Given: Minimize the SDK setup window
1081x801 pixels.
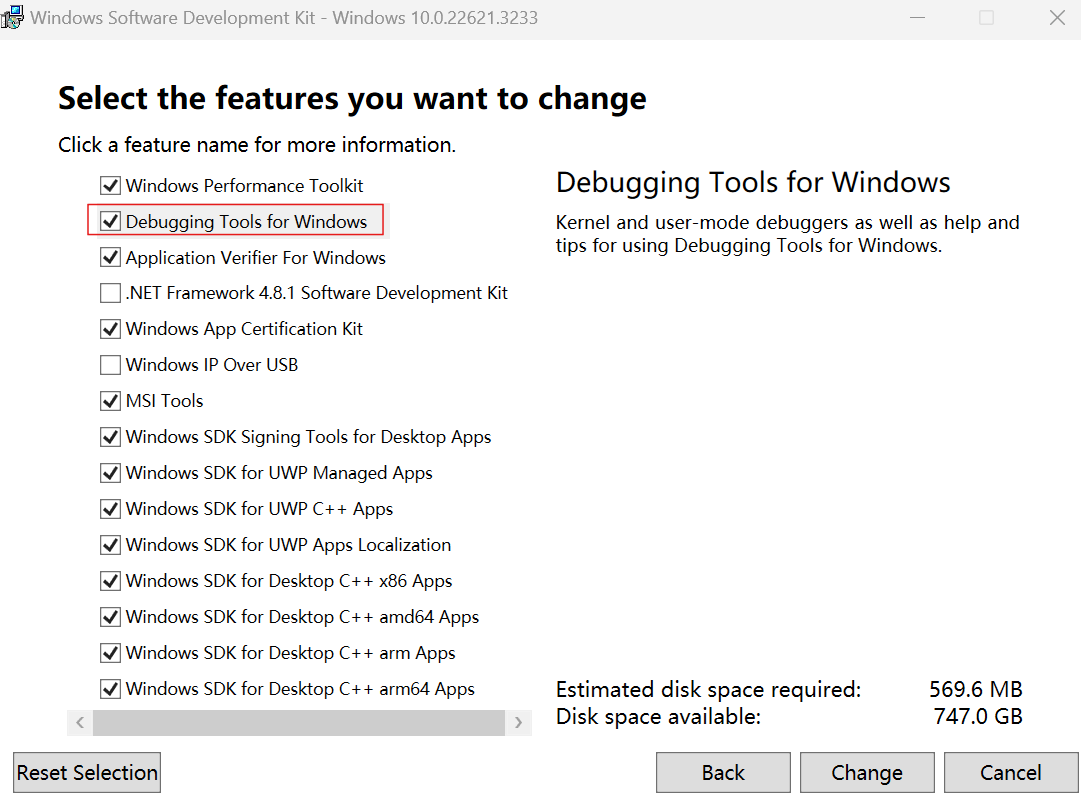Looking at the screenshot, I should (917, 18).
